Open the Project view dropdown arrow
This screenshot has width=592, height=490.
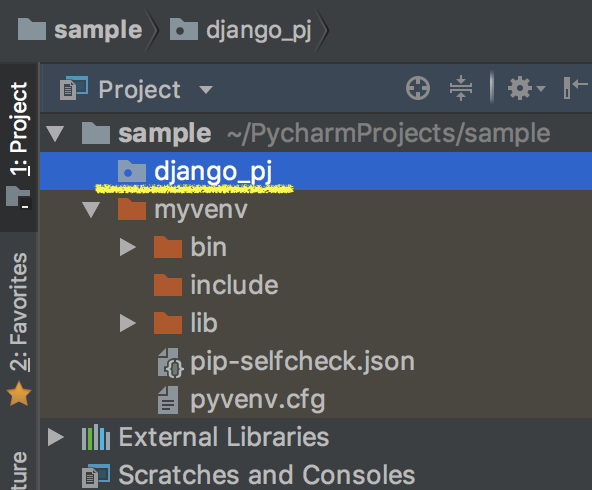[206, 90]
